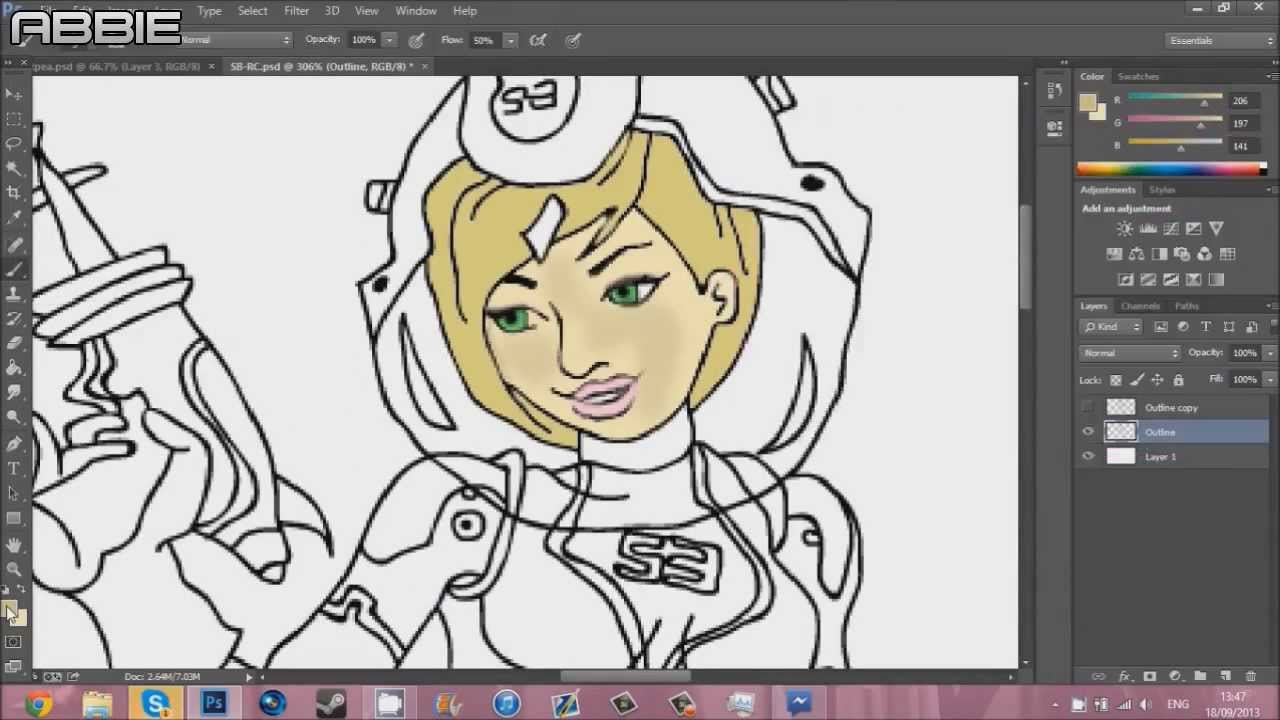This screenshot has width=1280, height=720.
Task: Open the Type menu
Action: [209, 11]
